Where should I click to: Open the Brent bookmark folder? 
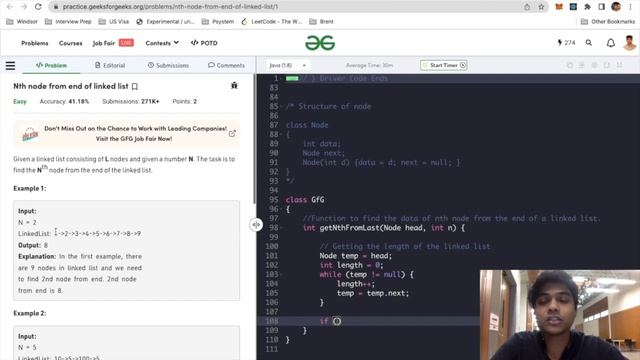coord(322,22)
